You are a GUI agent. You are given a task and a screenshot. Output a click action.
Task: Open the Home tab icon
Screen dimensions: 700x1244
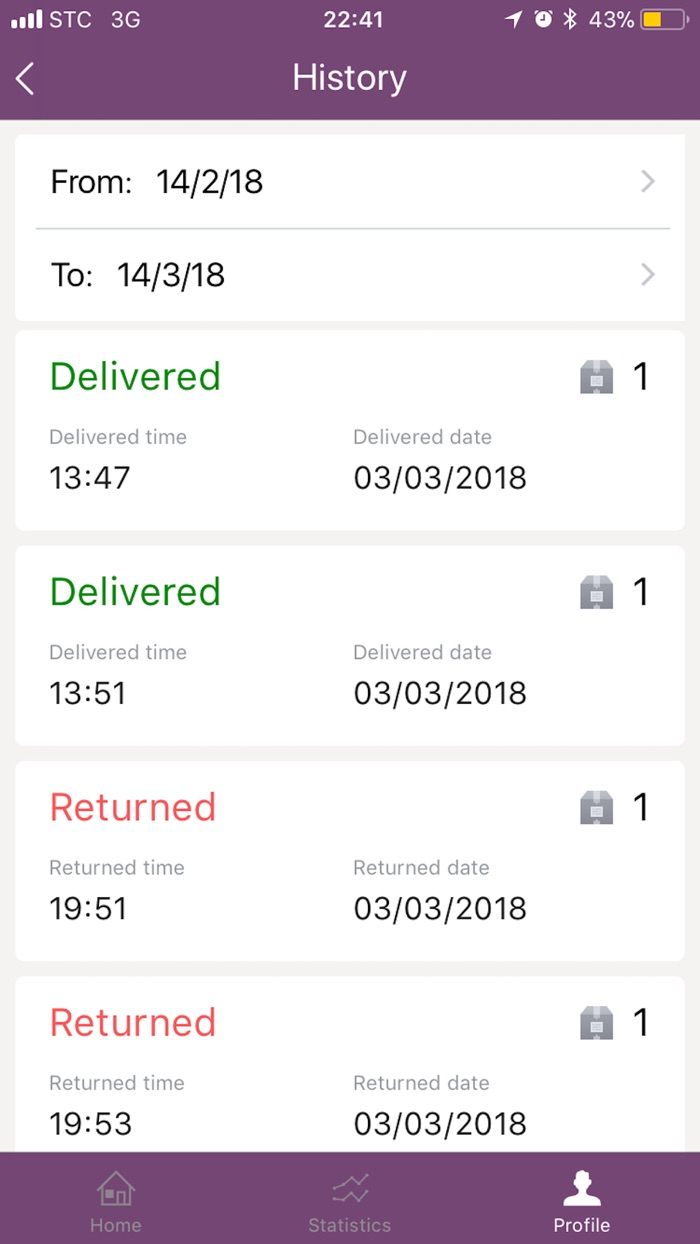click(x=116, y=1189)
